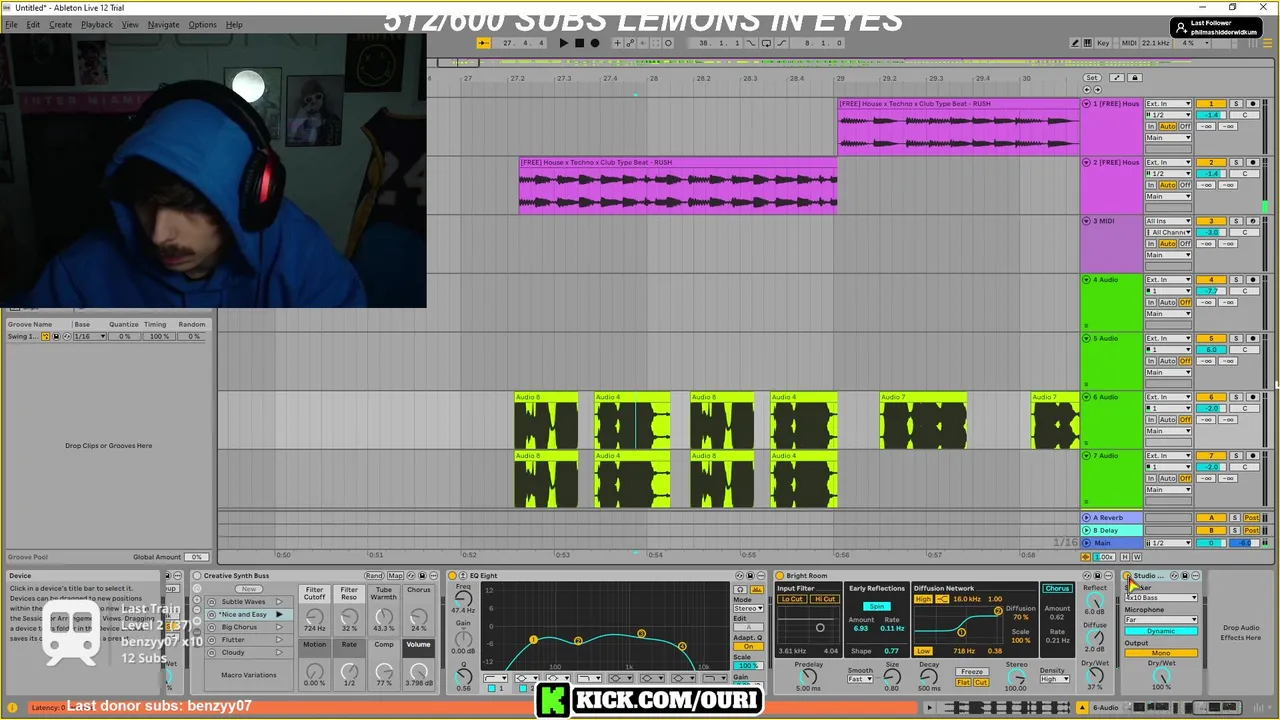The height and width of the screenshot is (720, 1280).
Task: Toggle track 1 activator button
Action: pos(1211,104)
